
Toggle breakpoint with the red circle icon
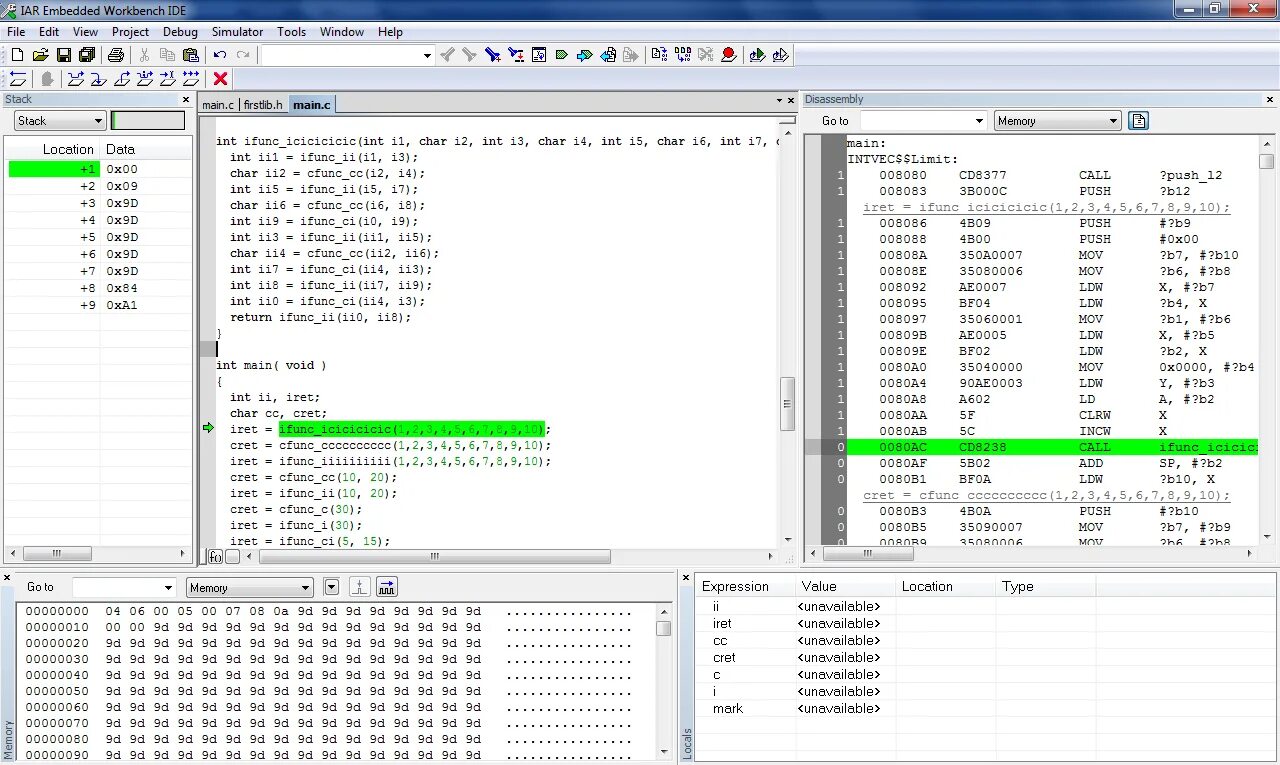pyautogui.click(x=728, y=55)
